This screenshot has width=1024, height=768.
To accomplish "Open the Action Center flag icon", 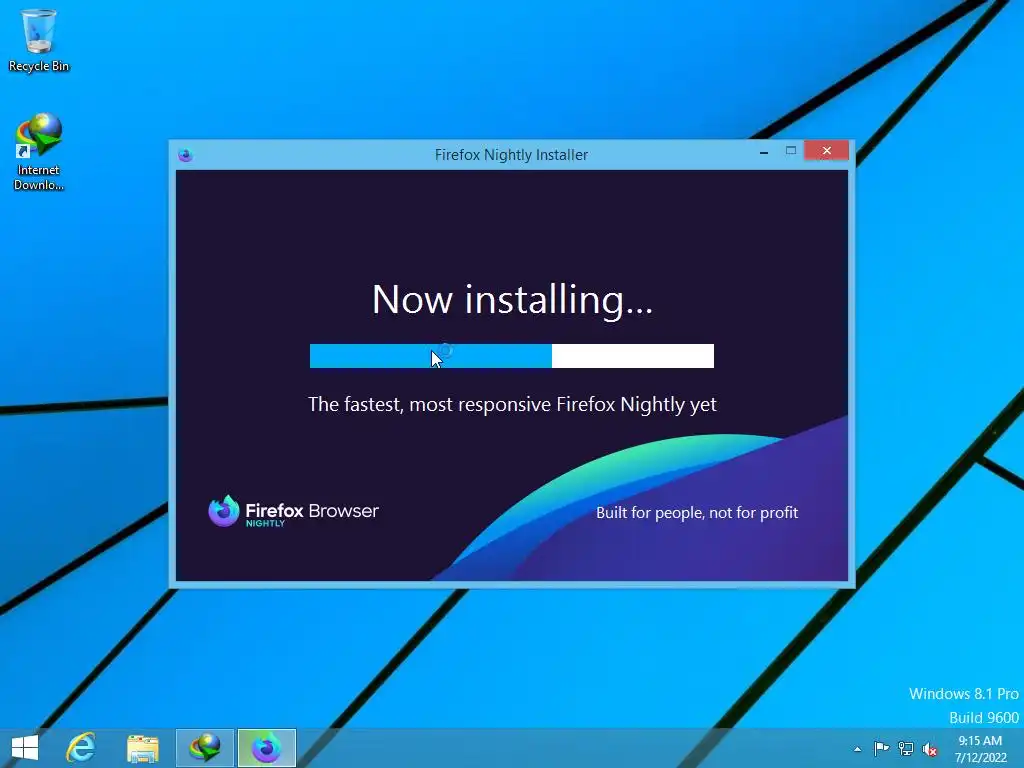I will [x=881, y=748].
